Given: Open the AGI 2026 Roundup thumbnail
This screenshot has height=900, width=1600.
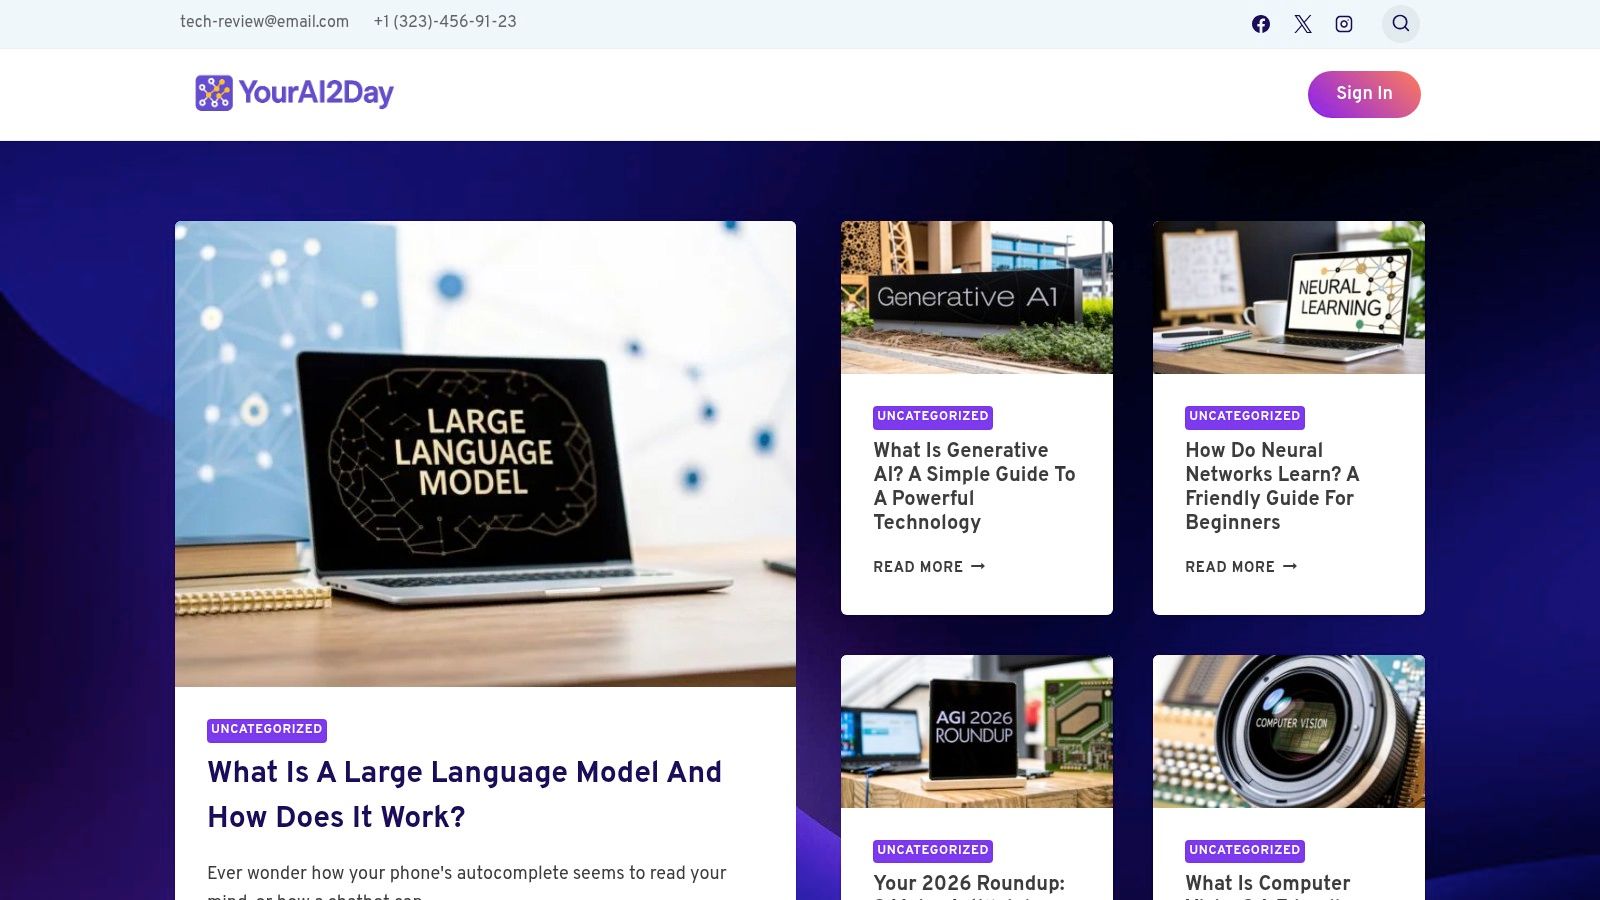Looking at the screenshot, I should 977,731.
